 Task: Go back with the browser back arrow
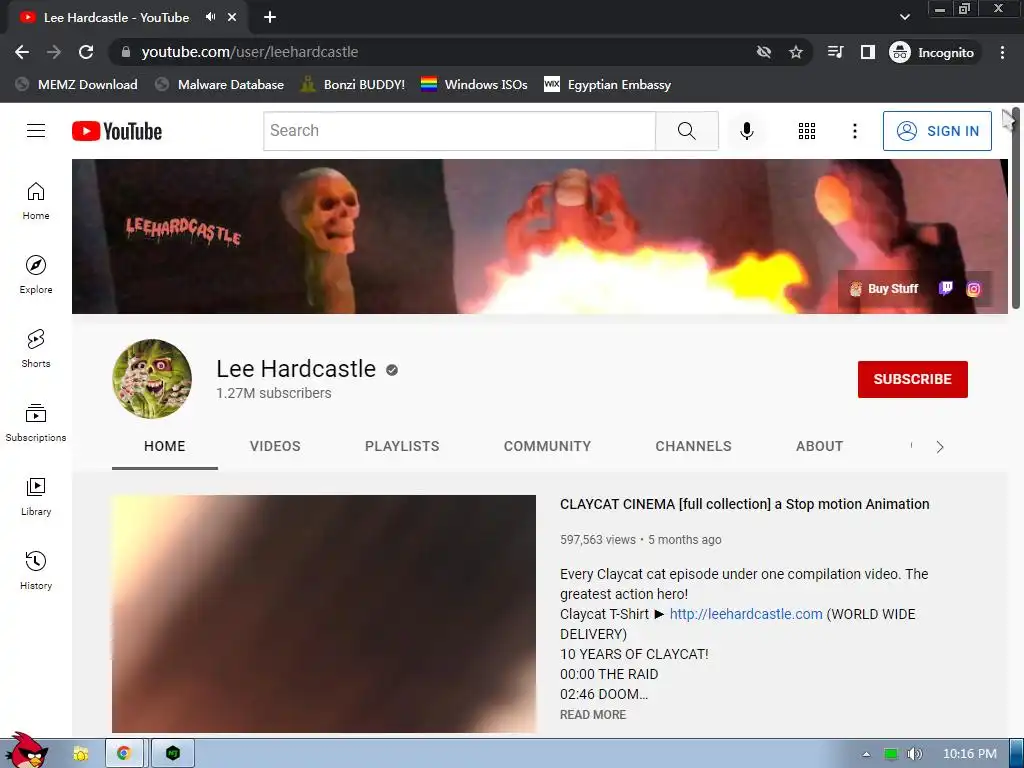pyautogui.click(x=22, y=52)
